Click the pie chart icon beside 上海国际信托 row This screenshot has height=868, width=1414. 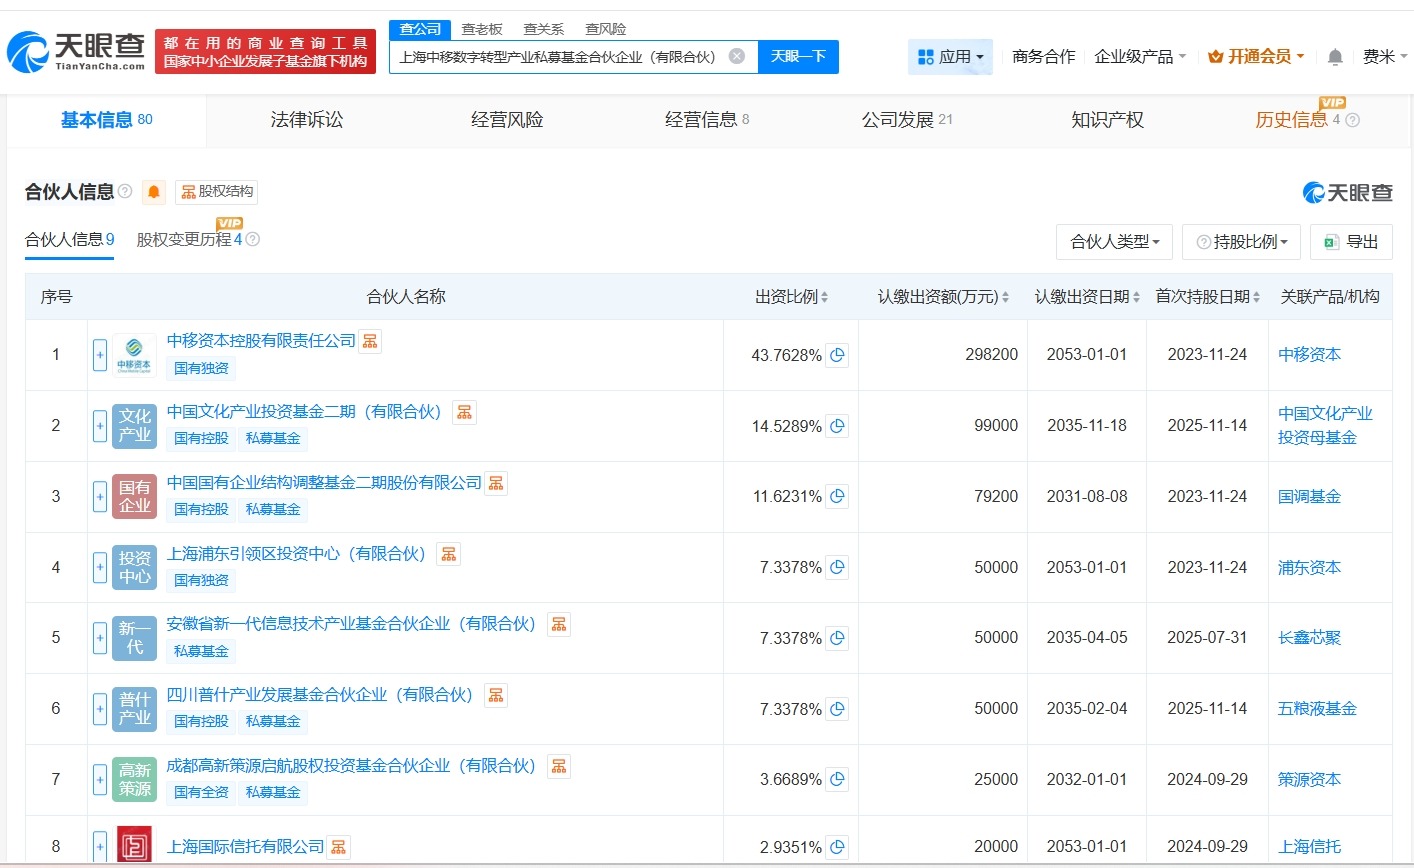coord(838,846)
